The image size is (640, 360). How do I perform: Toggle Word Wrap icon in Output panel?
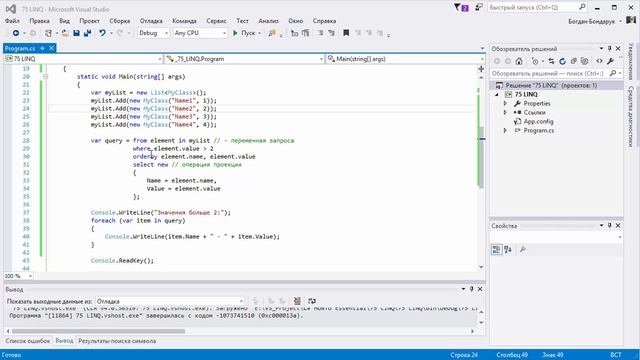(x=312, y=301)
